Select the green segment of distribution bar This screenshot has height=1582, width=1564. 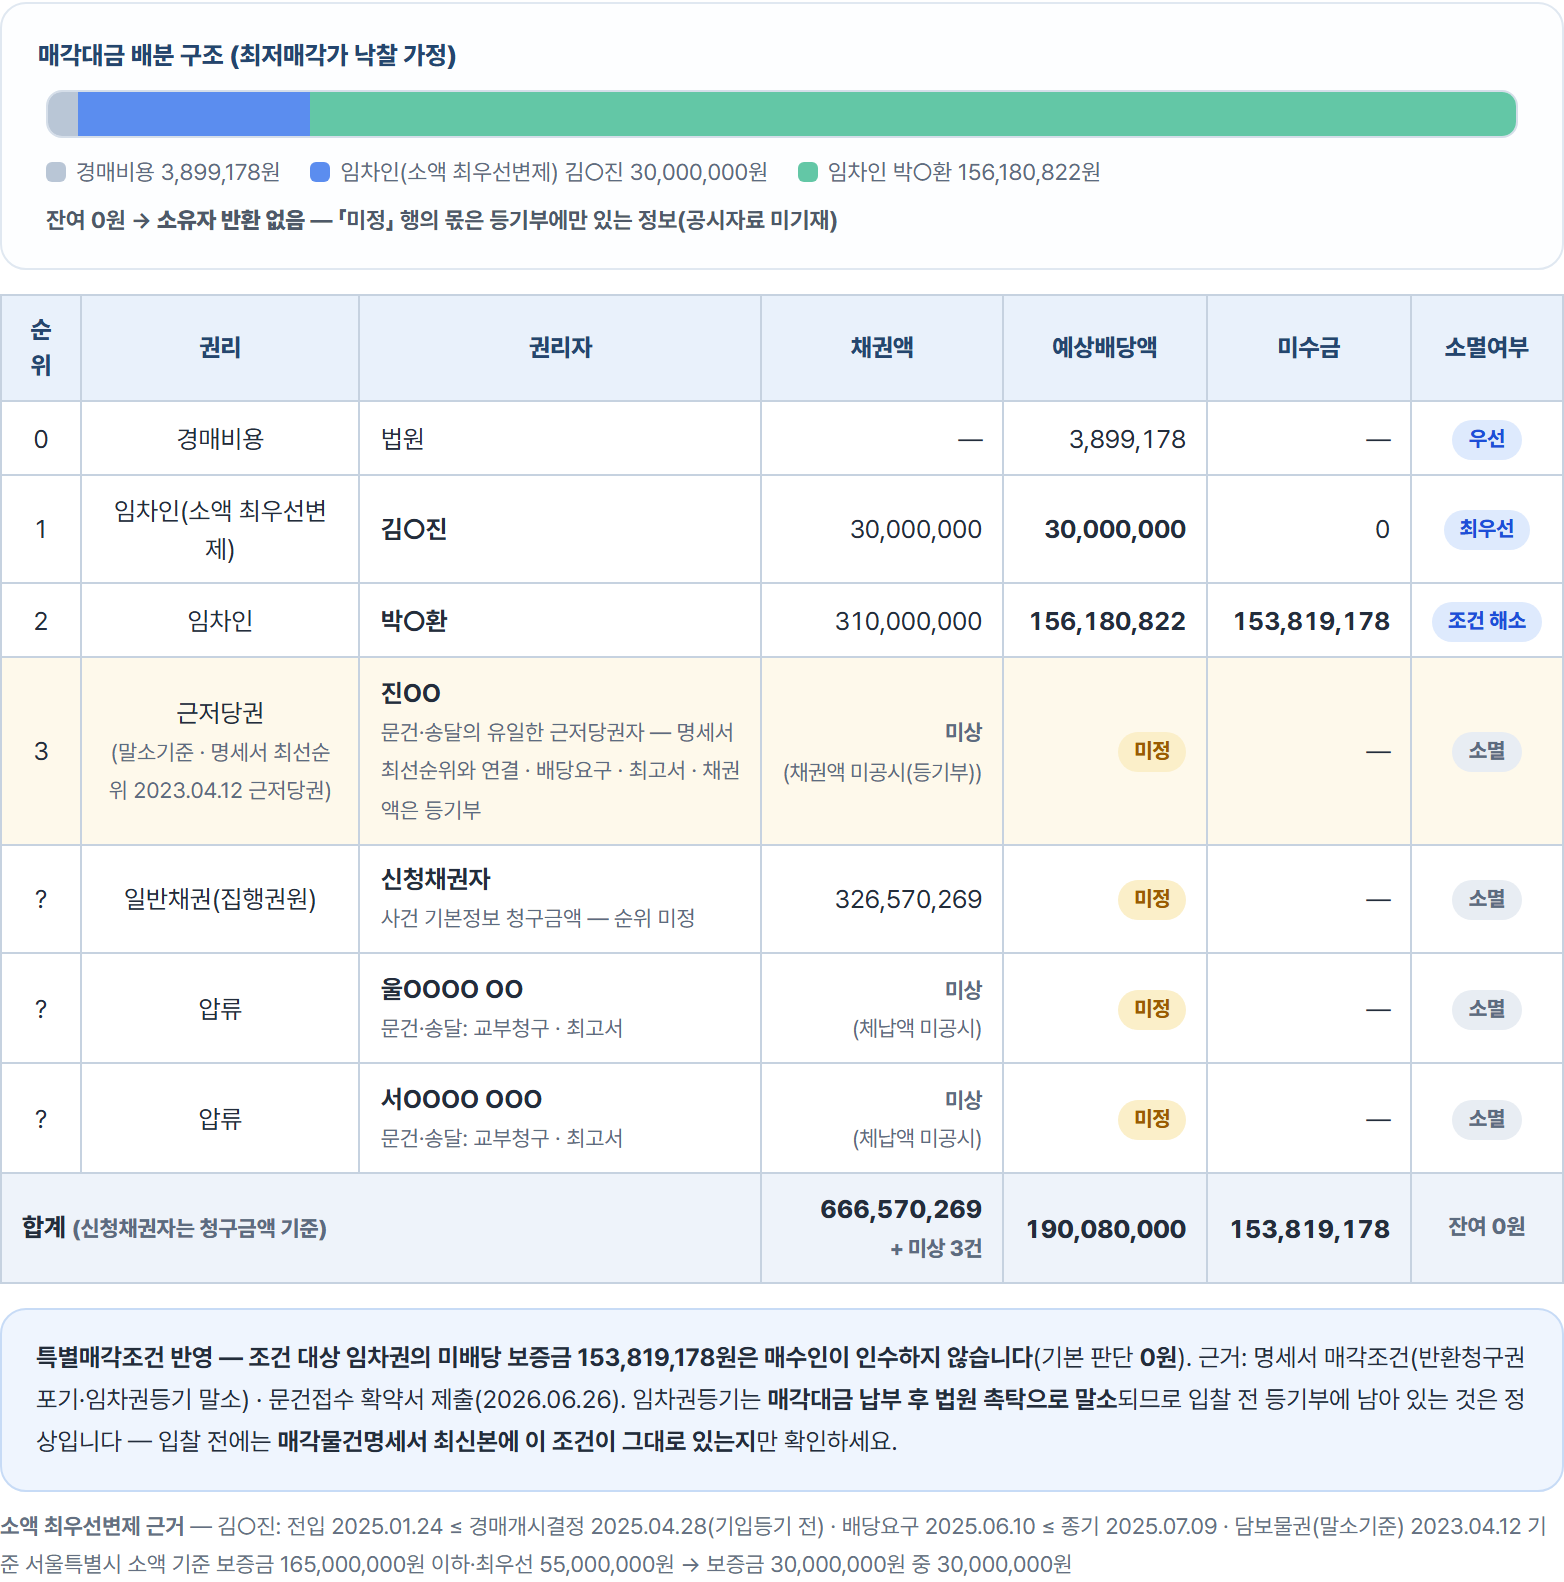pyautogui.click(x=913, y=114)
